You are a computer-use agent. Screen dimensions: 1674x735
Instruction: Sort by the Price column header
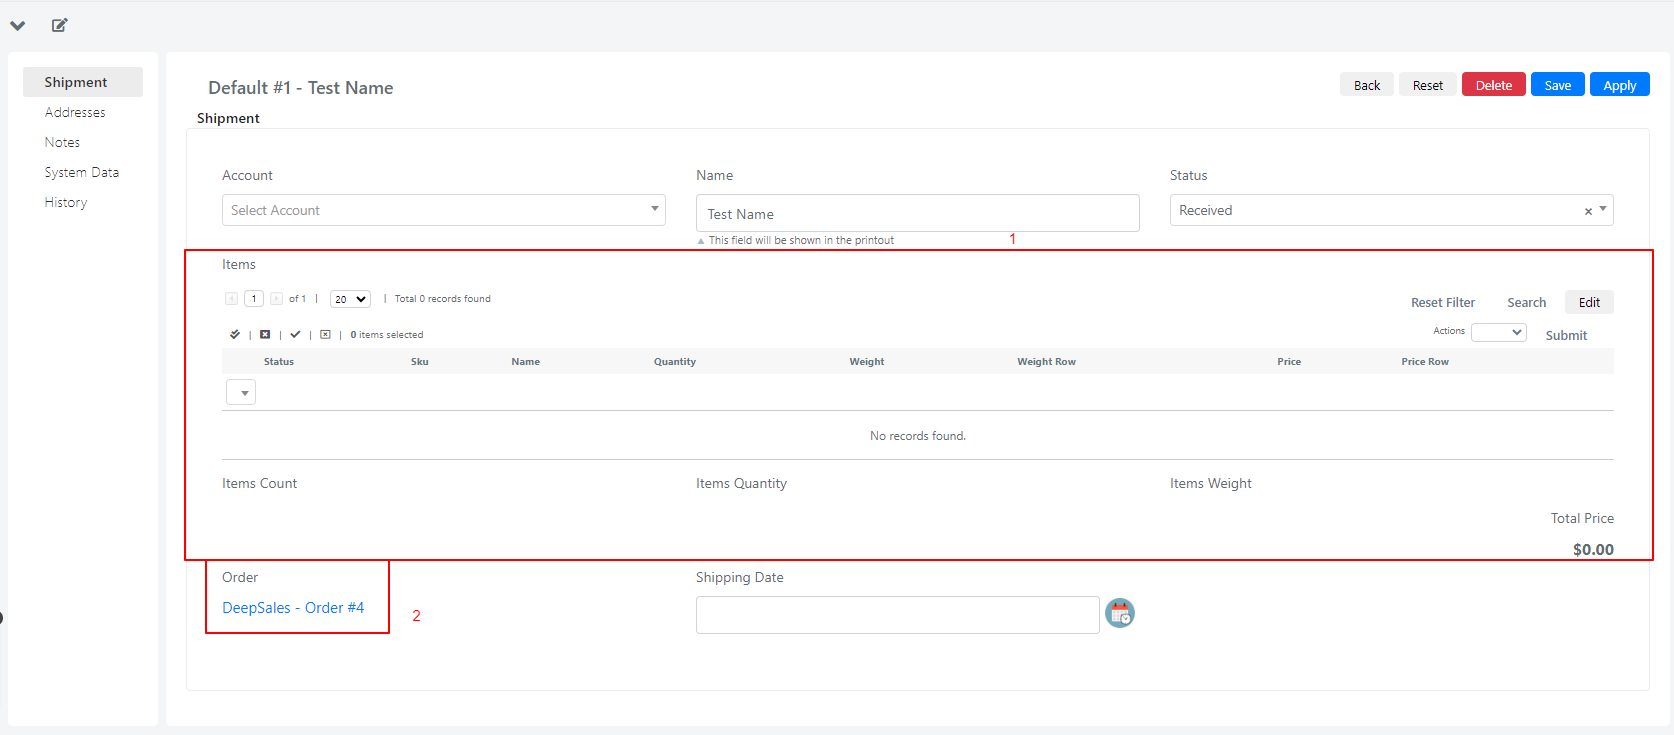click(1289, 362)
